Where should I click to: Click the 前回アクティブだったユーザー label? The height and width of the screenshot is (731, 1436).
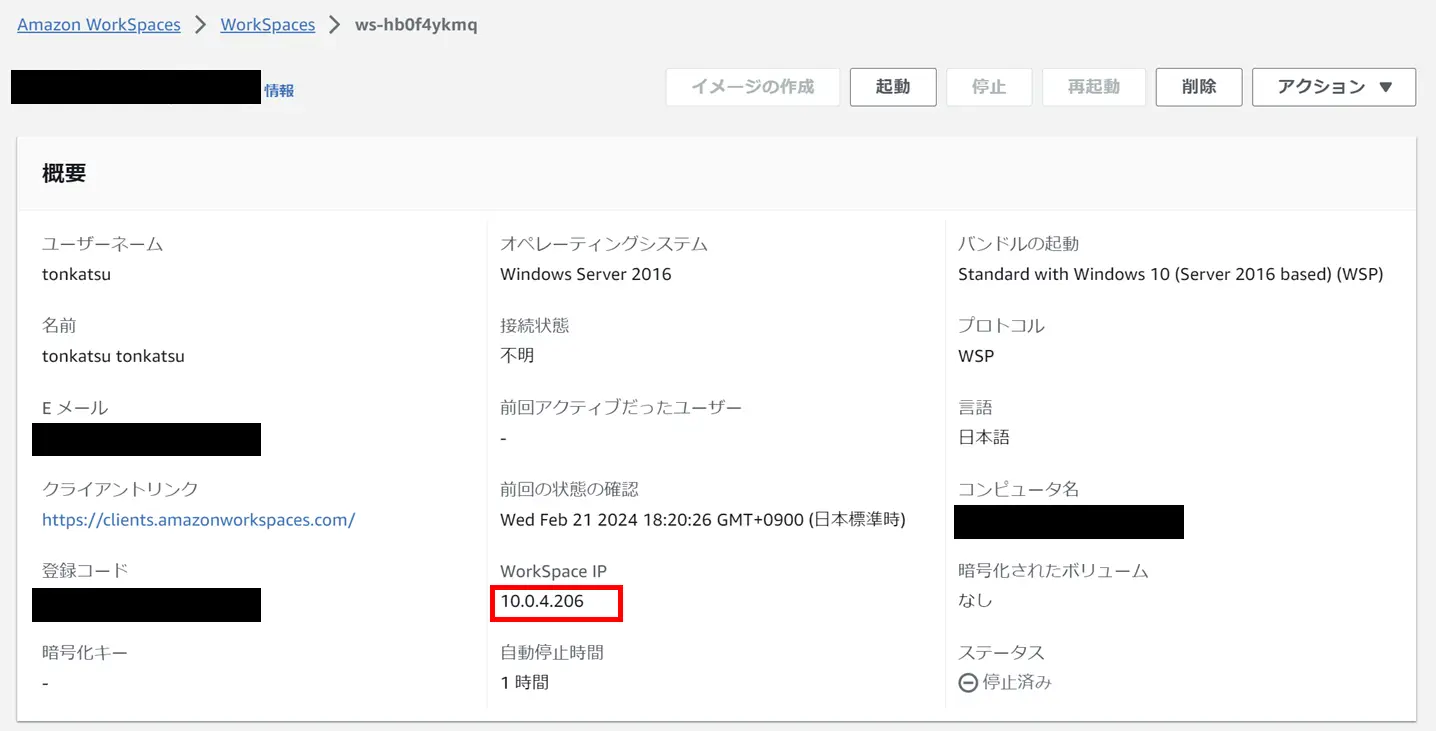pos(621,407)
